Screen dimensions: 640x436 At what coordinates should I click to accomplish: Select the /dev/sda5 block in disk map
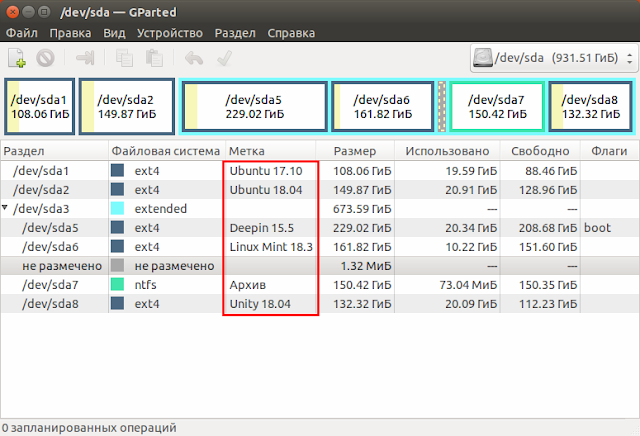click(254, 107)
